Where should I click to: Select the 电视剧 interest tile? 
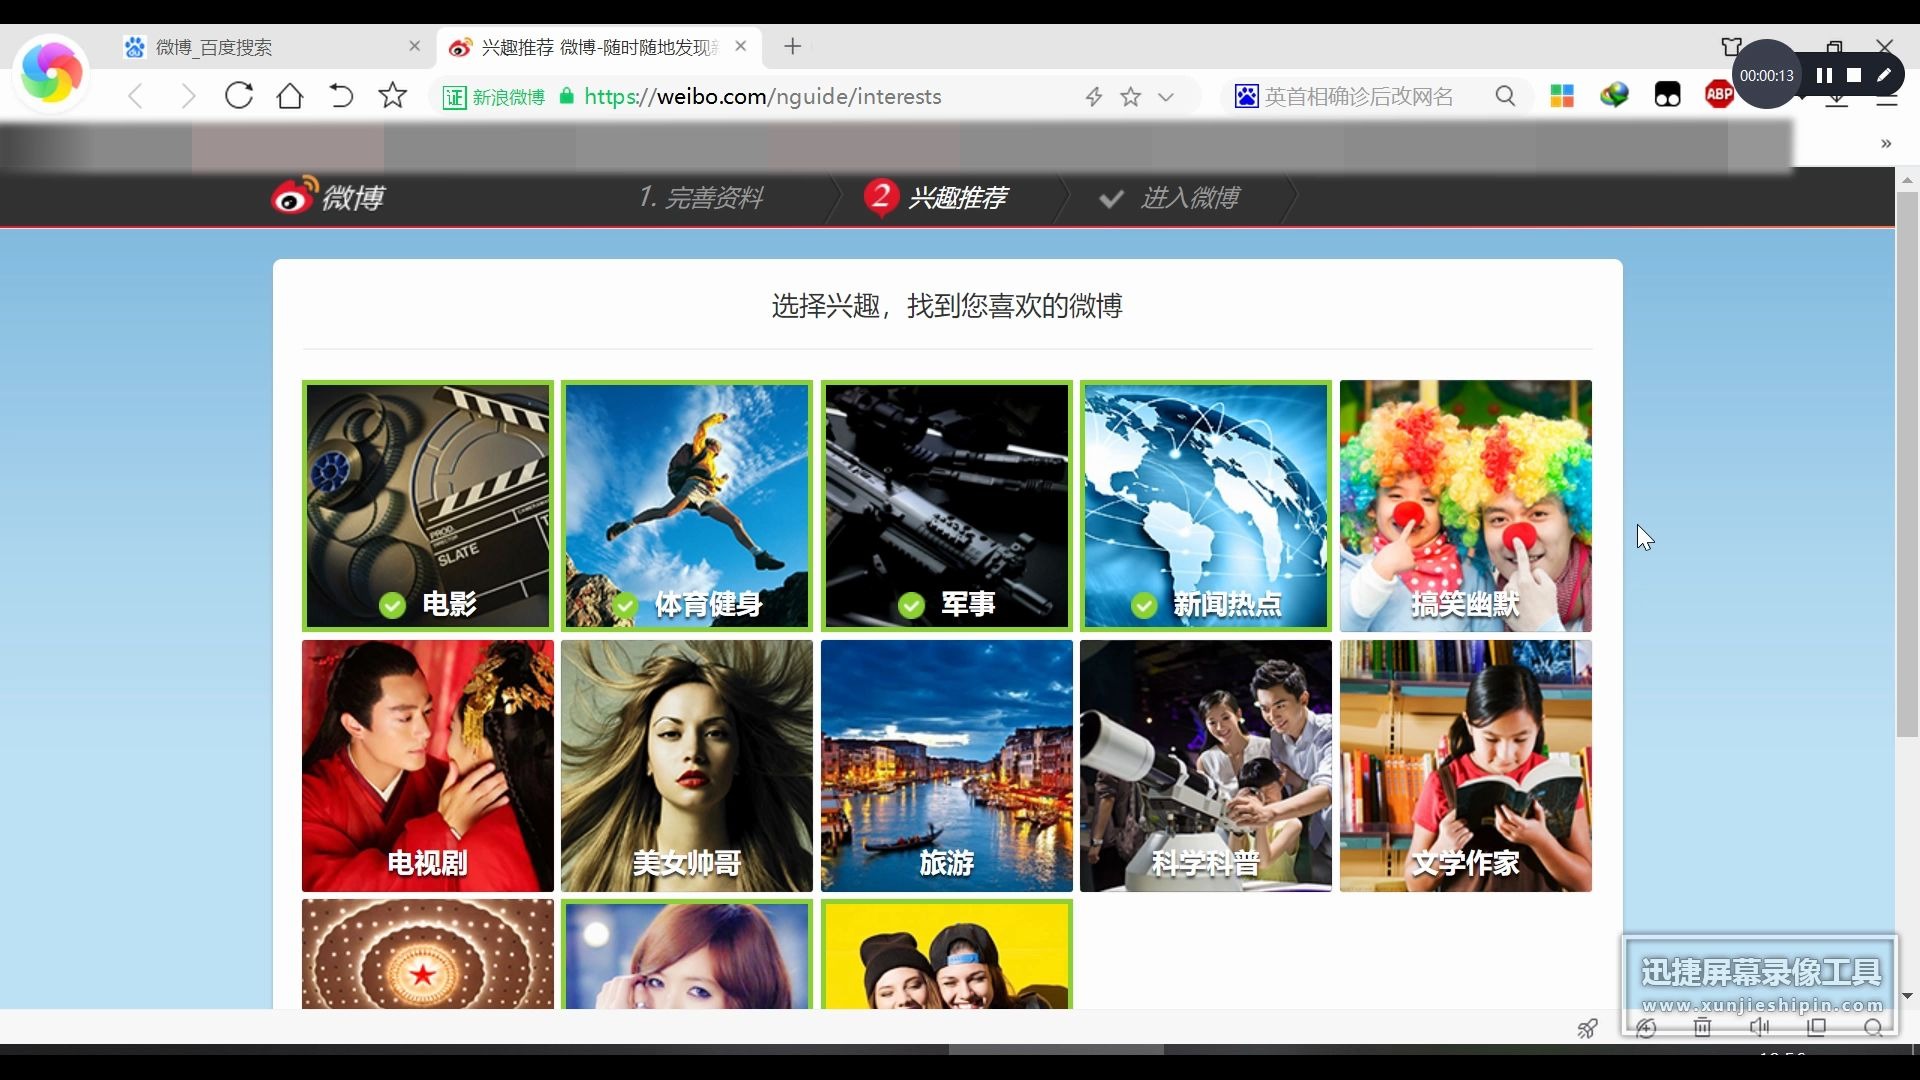[x=428, y=766]
